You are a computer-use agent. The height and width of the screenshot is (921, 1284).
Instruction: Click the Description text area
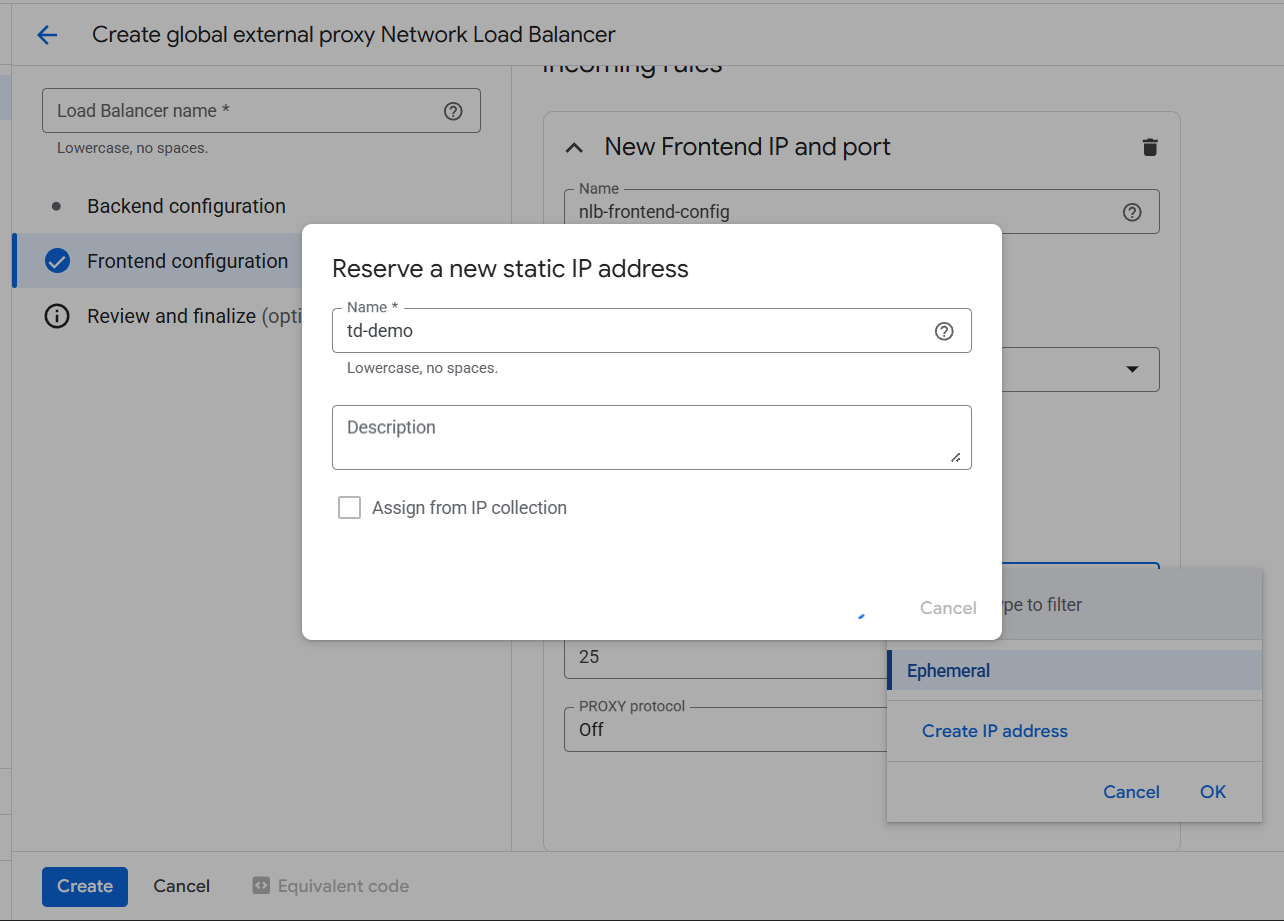click(651, 437)
